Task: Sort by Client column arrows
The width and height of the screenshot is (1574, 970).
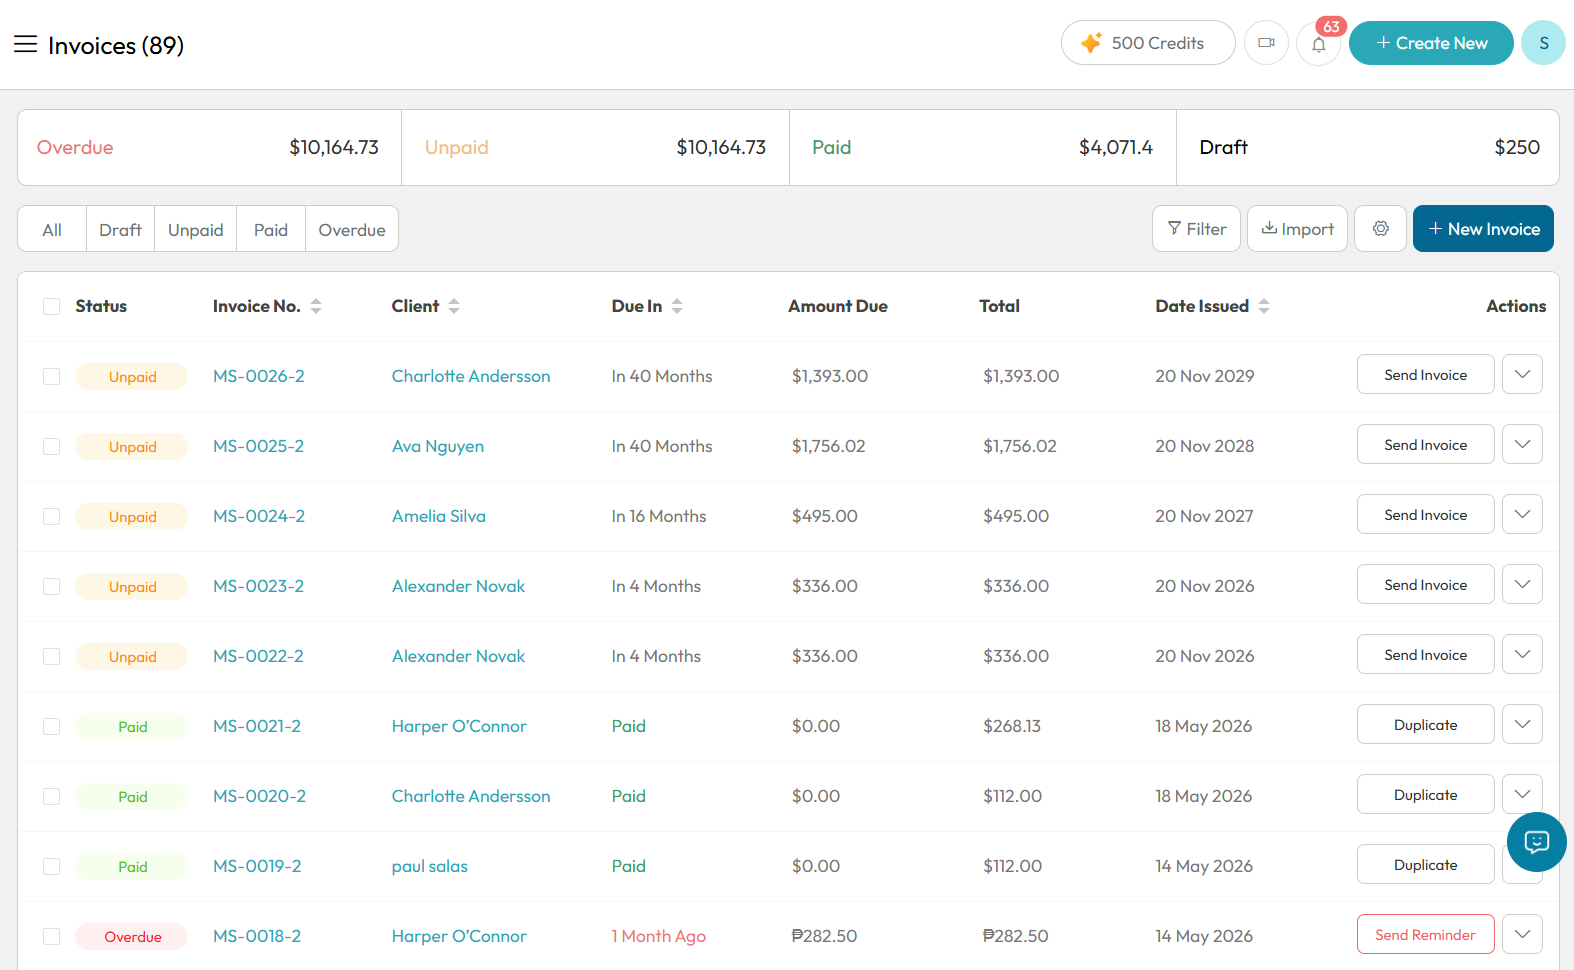Action: [x=454, y=306]
